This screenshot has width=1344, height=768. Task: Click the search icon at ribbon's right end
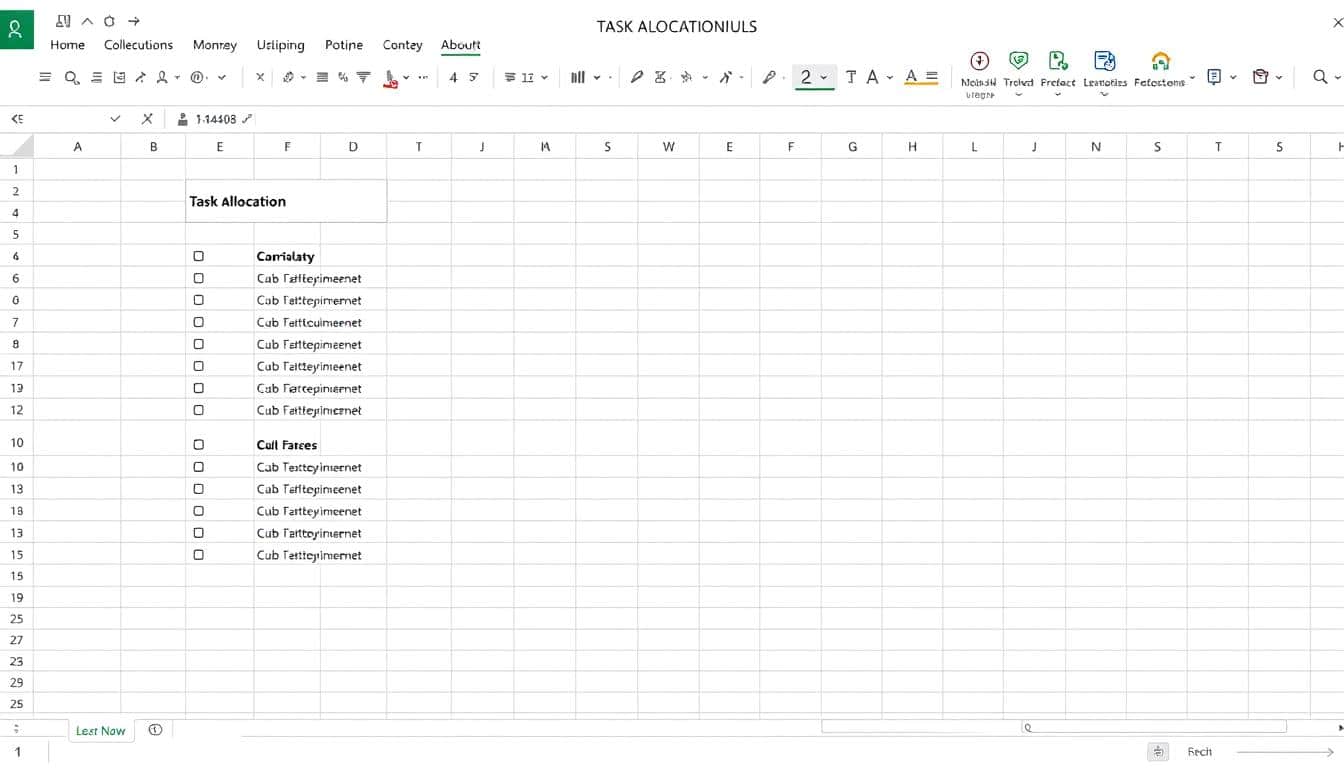point(1320,77)
